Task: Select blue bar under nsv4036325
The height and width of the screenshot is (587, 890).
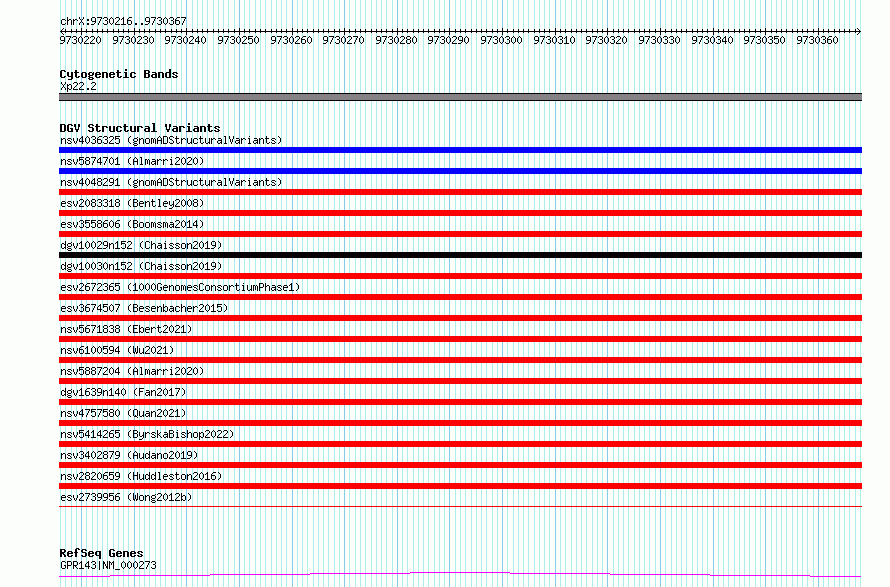Action: point(460,150)
